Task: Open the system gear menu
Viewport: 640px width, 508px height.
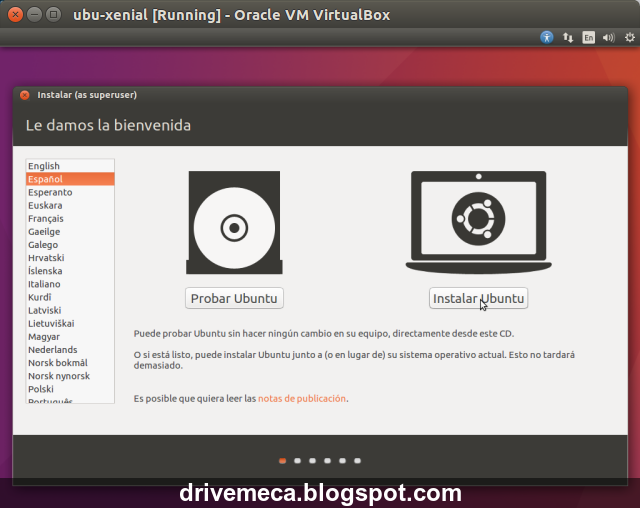Action: click(630, 38)
